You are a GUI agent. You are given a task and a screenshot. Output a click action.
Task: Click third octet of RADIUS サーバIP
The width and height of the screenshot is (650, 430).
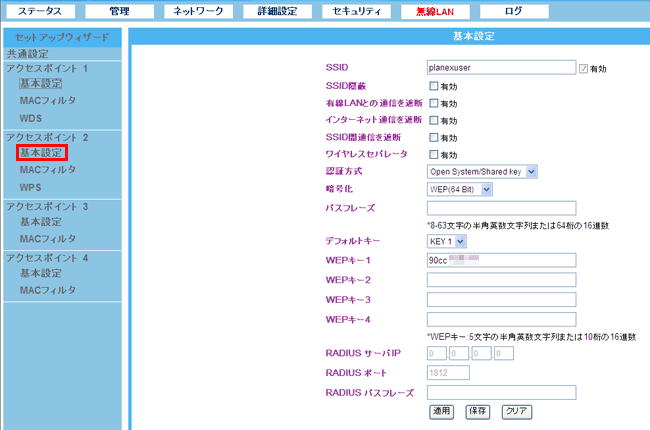482,353
